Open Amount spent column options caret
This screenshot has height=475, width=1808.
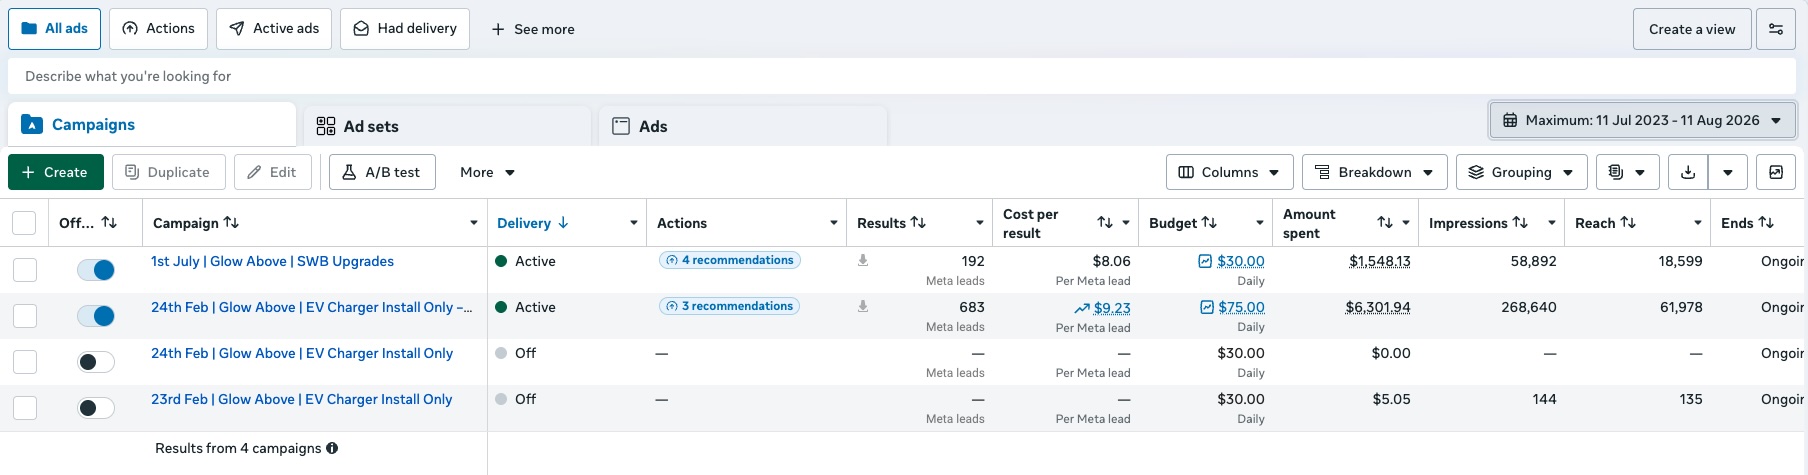click(x=1406, y=223)
